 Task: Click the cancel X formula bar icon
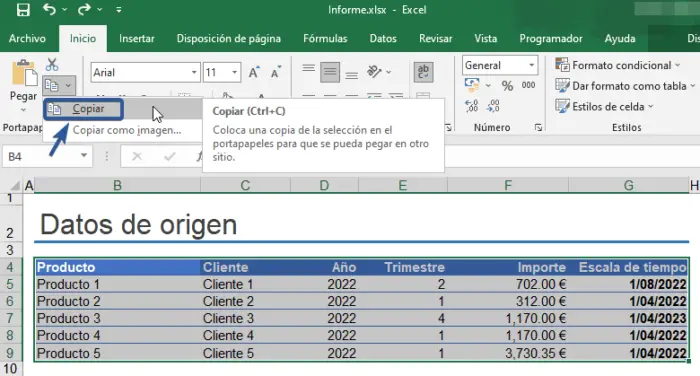137,156
